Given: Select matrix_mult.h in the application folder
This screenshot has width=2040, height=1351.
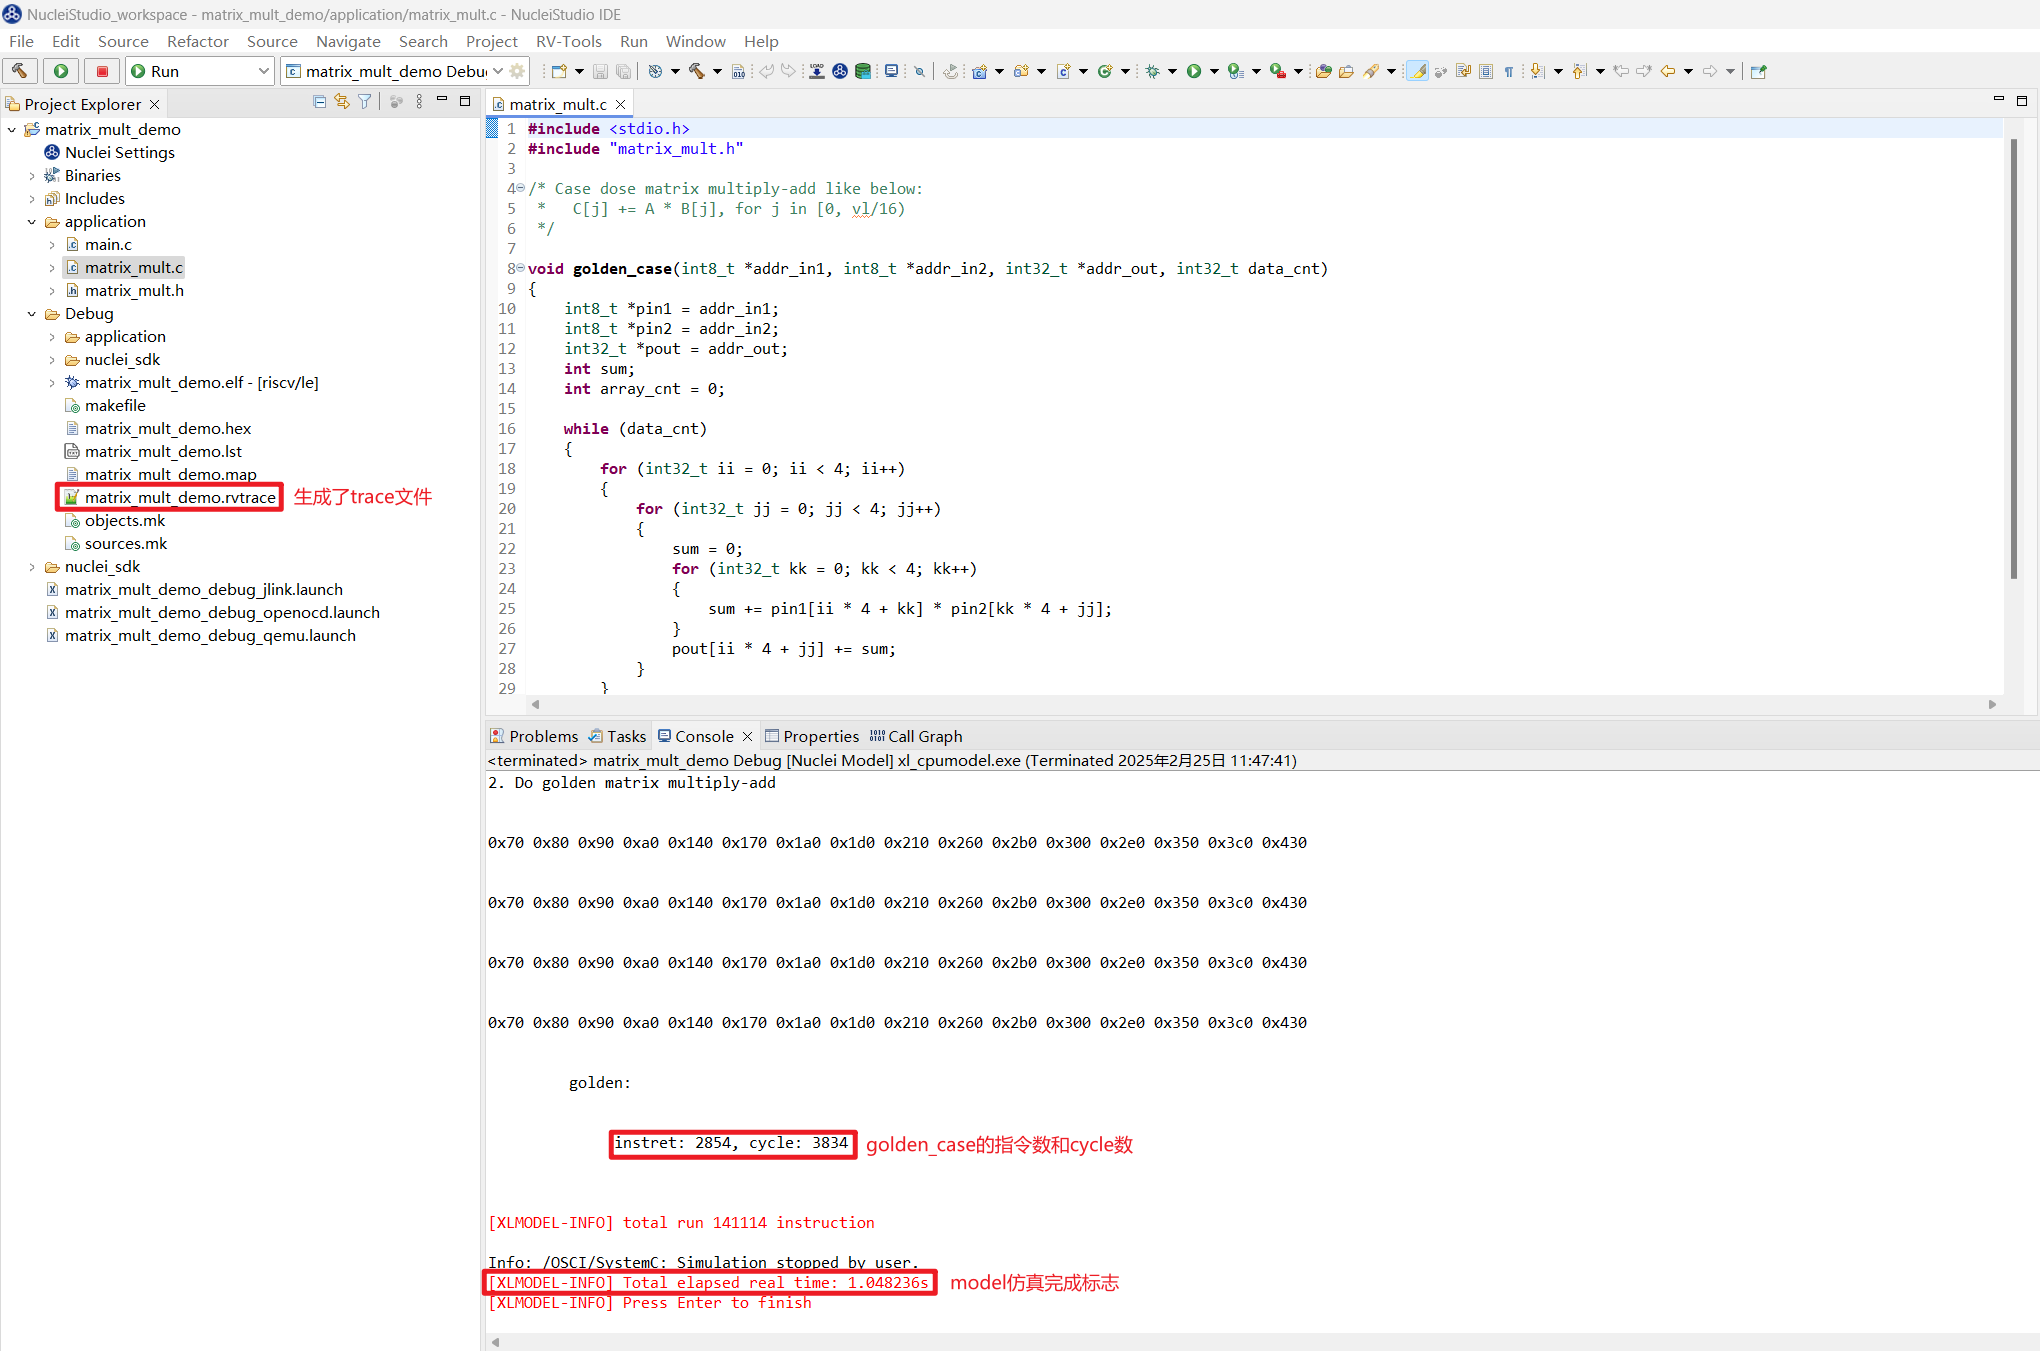Looking at the screenshot, I should click(x=125, y=290).
